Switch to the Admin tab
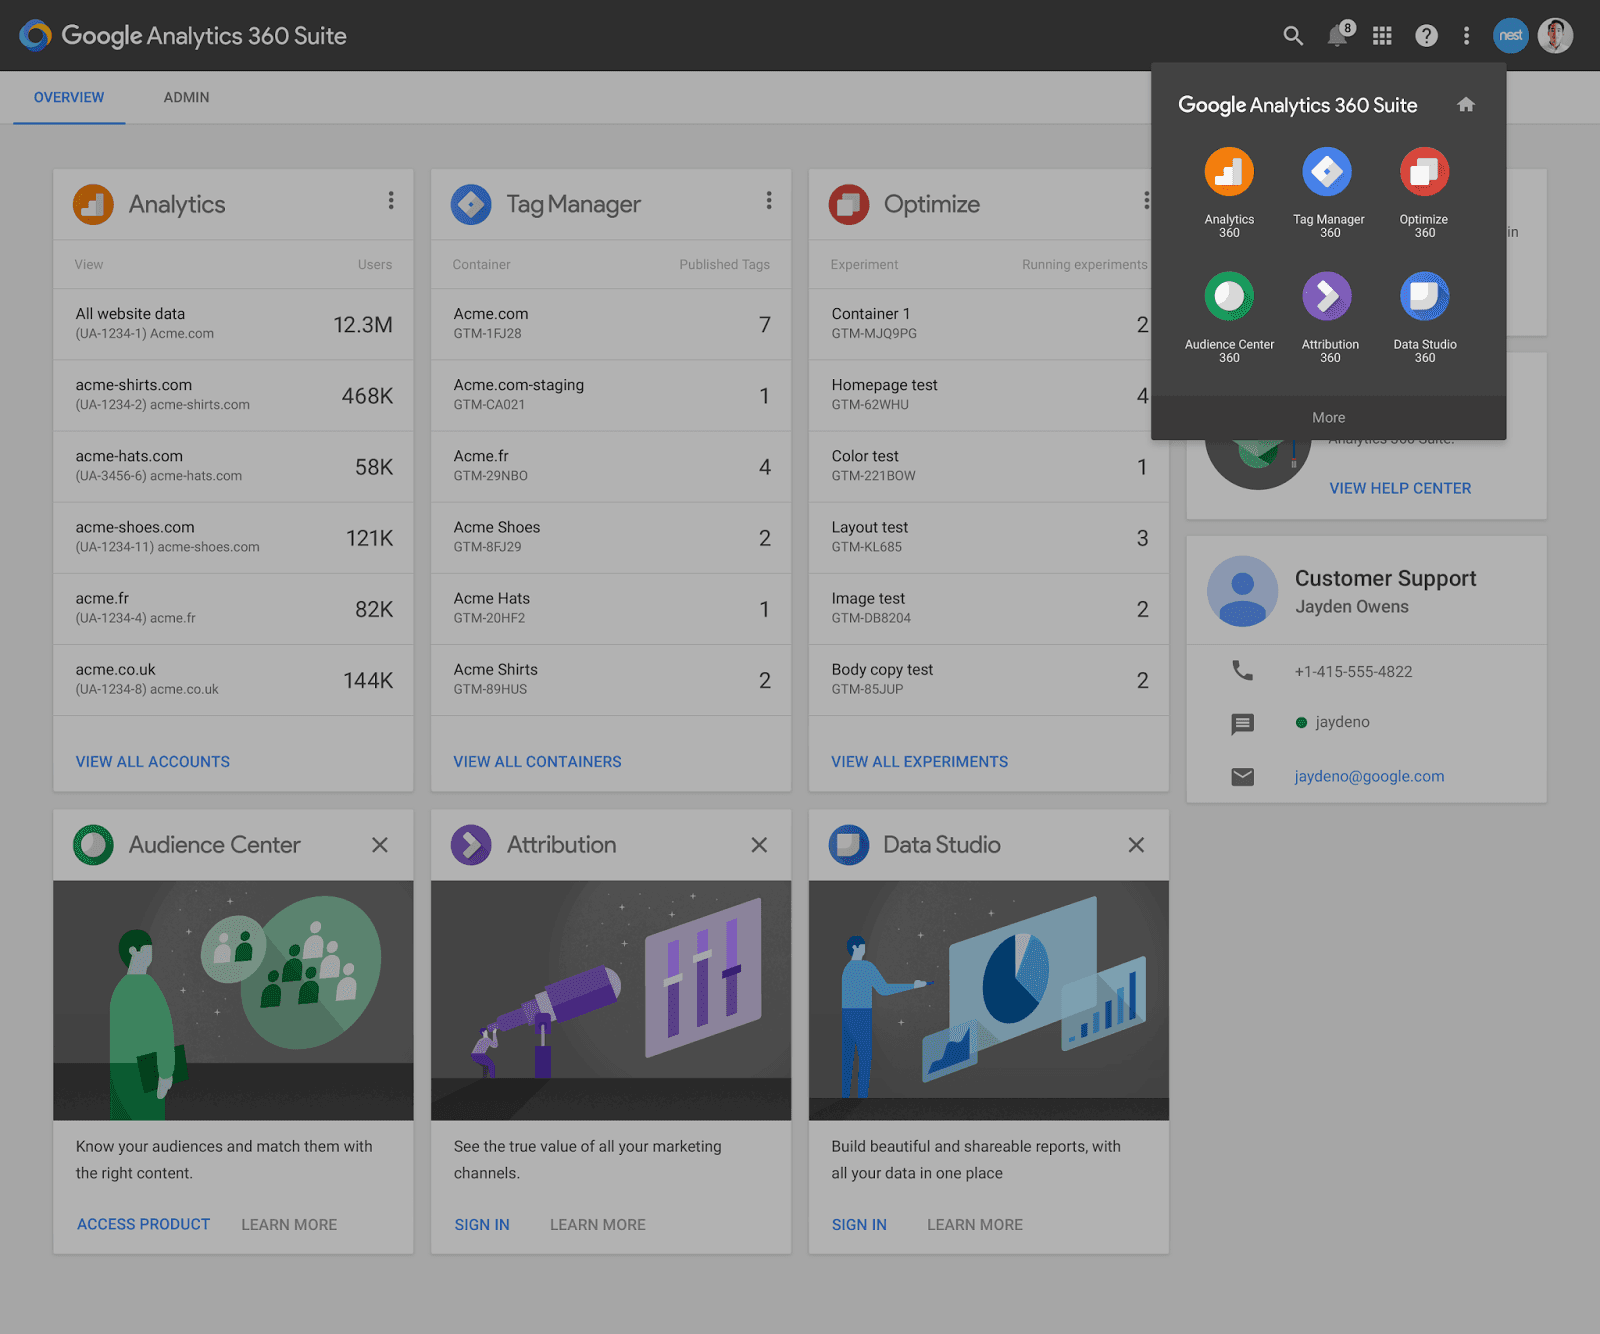 point(186,97)
